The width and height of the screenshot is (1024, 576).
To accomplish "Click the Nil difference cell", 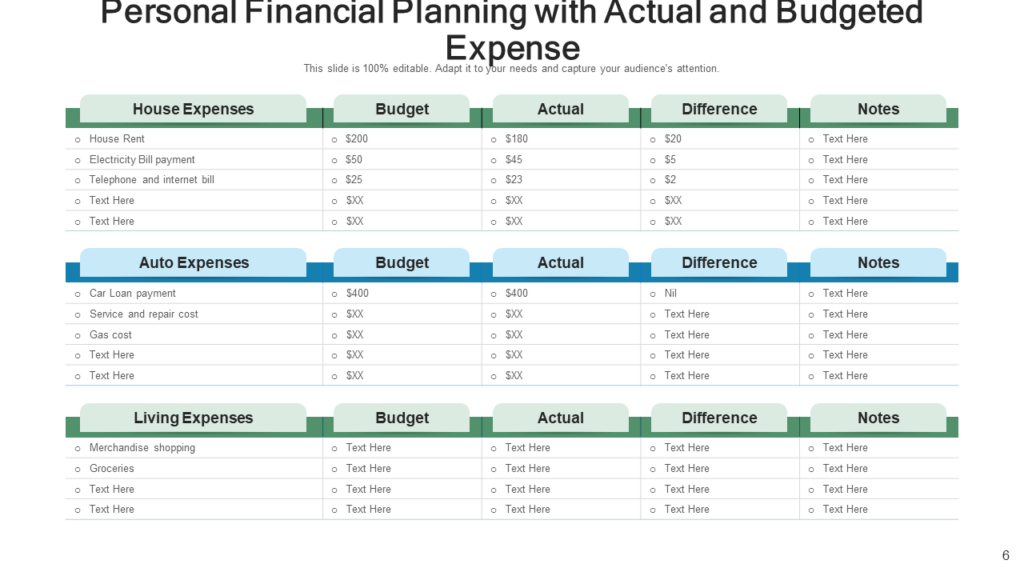I will [670, 293].
